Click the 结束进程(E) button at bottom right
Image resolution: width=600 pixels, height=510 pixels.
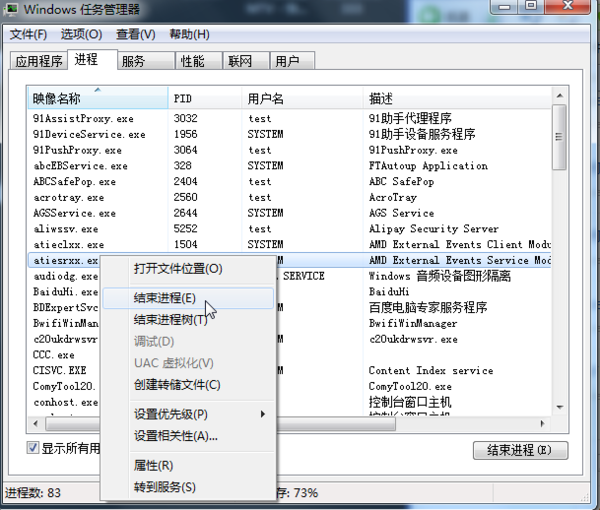520,450
